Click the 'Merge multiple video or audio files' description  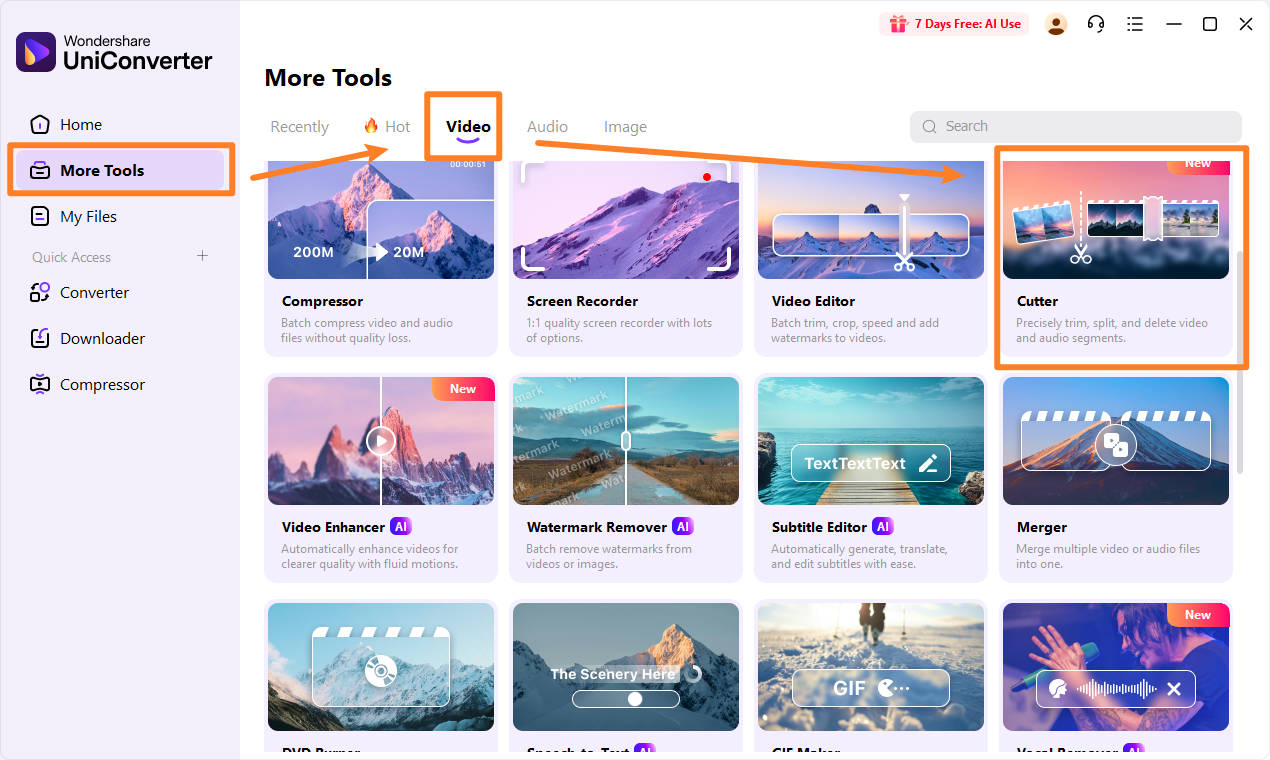tap(1108, 557)
